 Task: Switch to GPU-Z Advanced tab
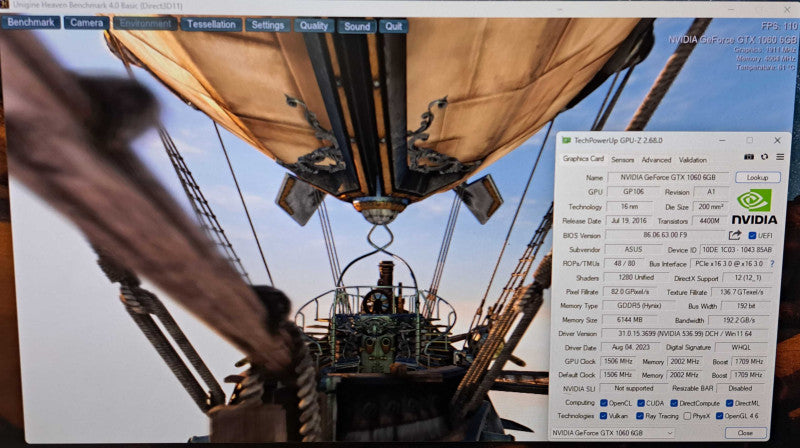656,160
